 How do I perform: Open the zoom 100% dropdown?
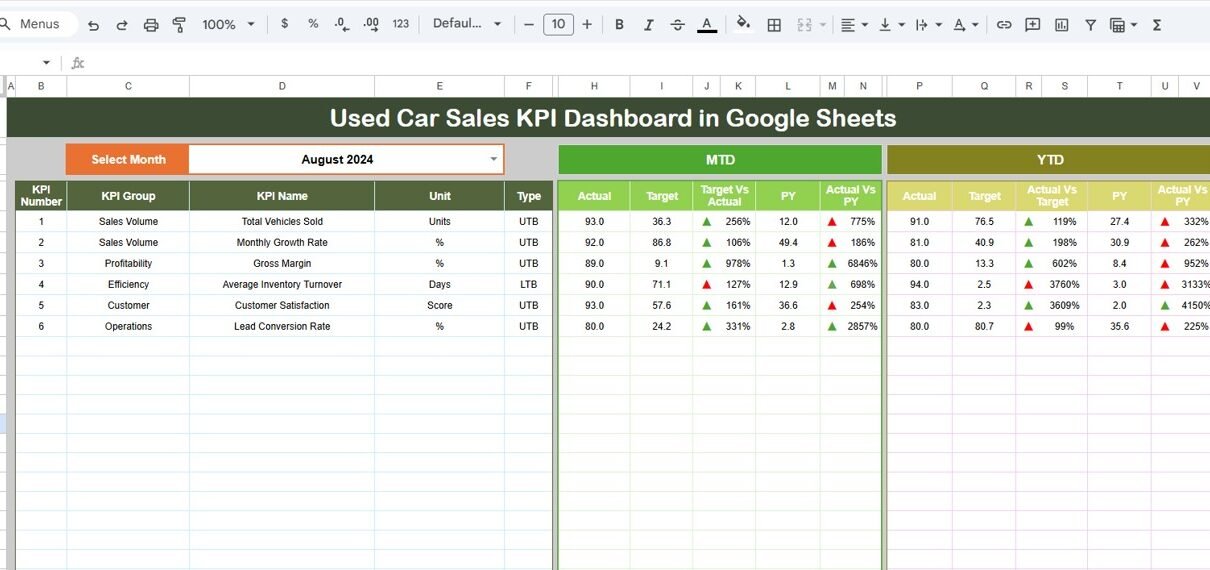[228, 25]
